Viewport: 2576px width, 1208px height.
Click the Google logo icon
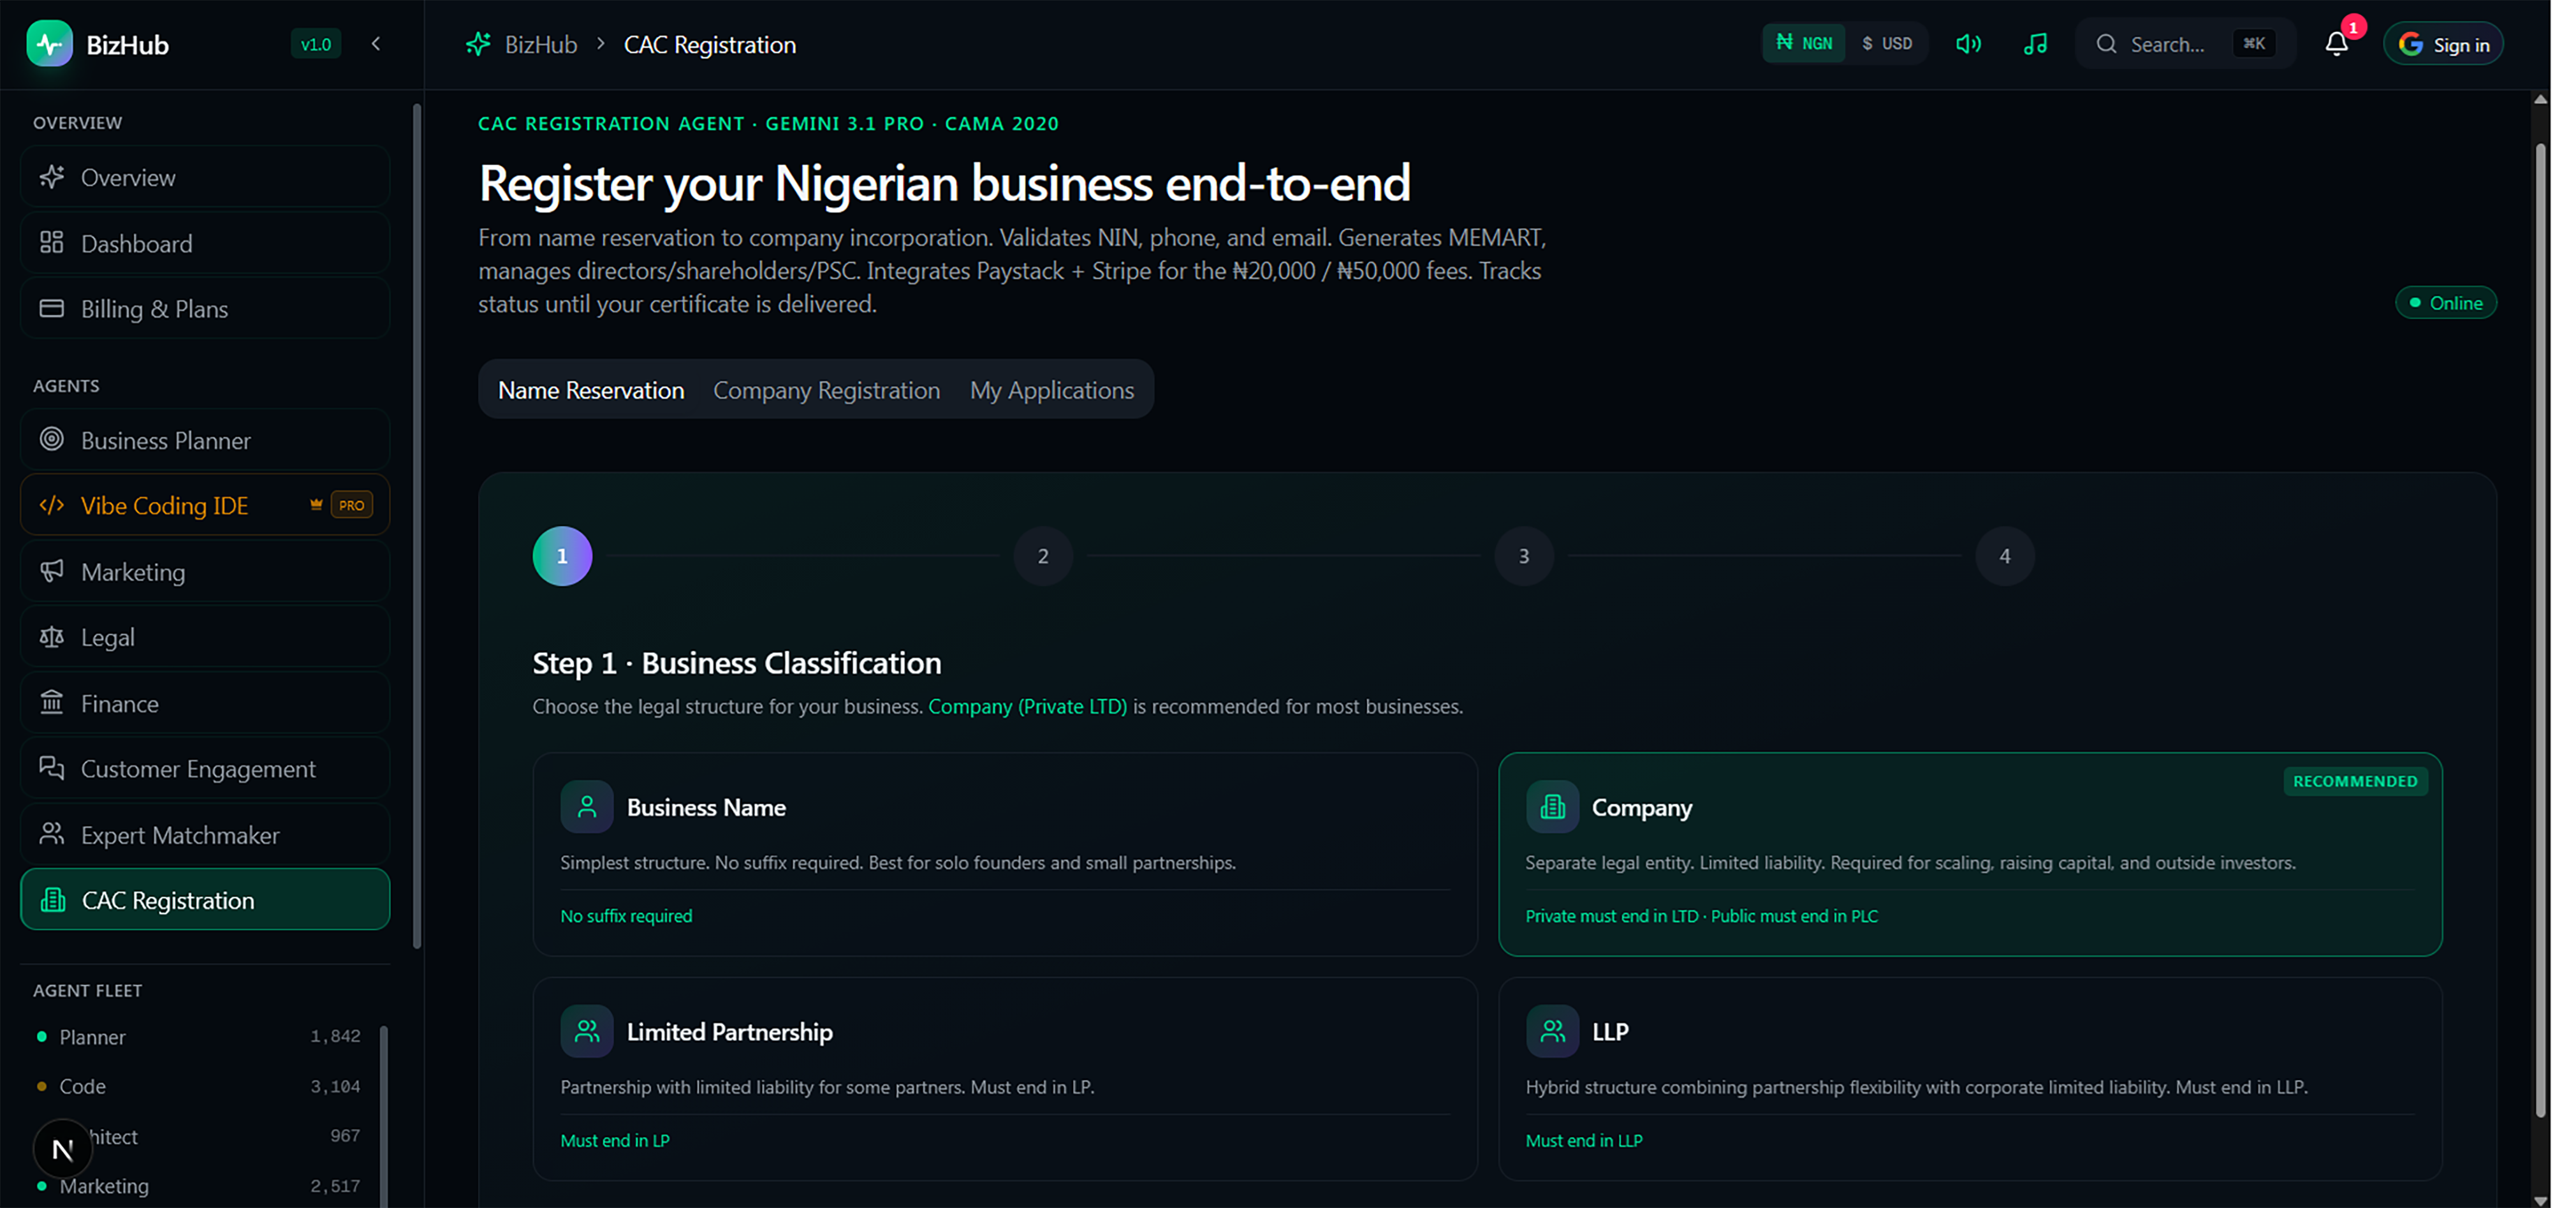click(2411, 44)
